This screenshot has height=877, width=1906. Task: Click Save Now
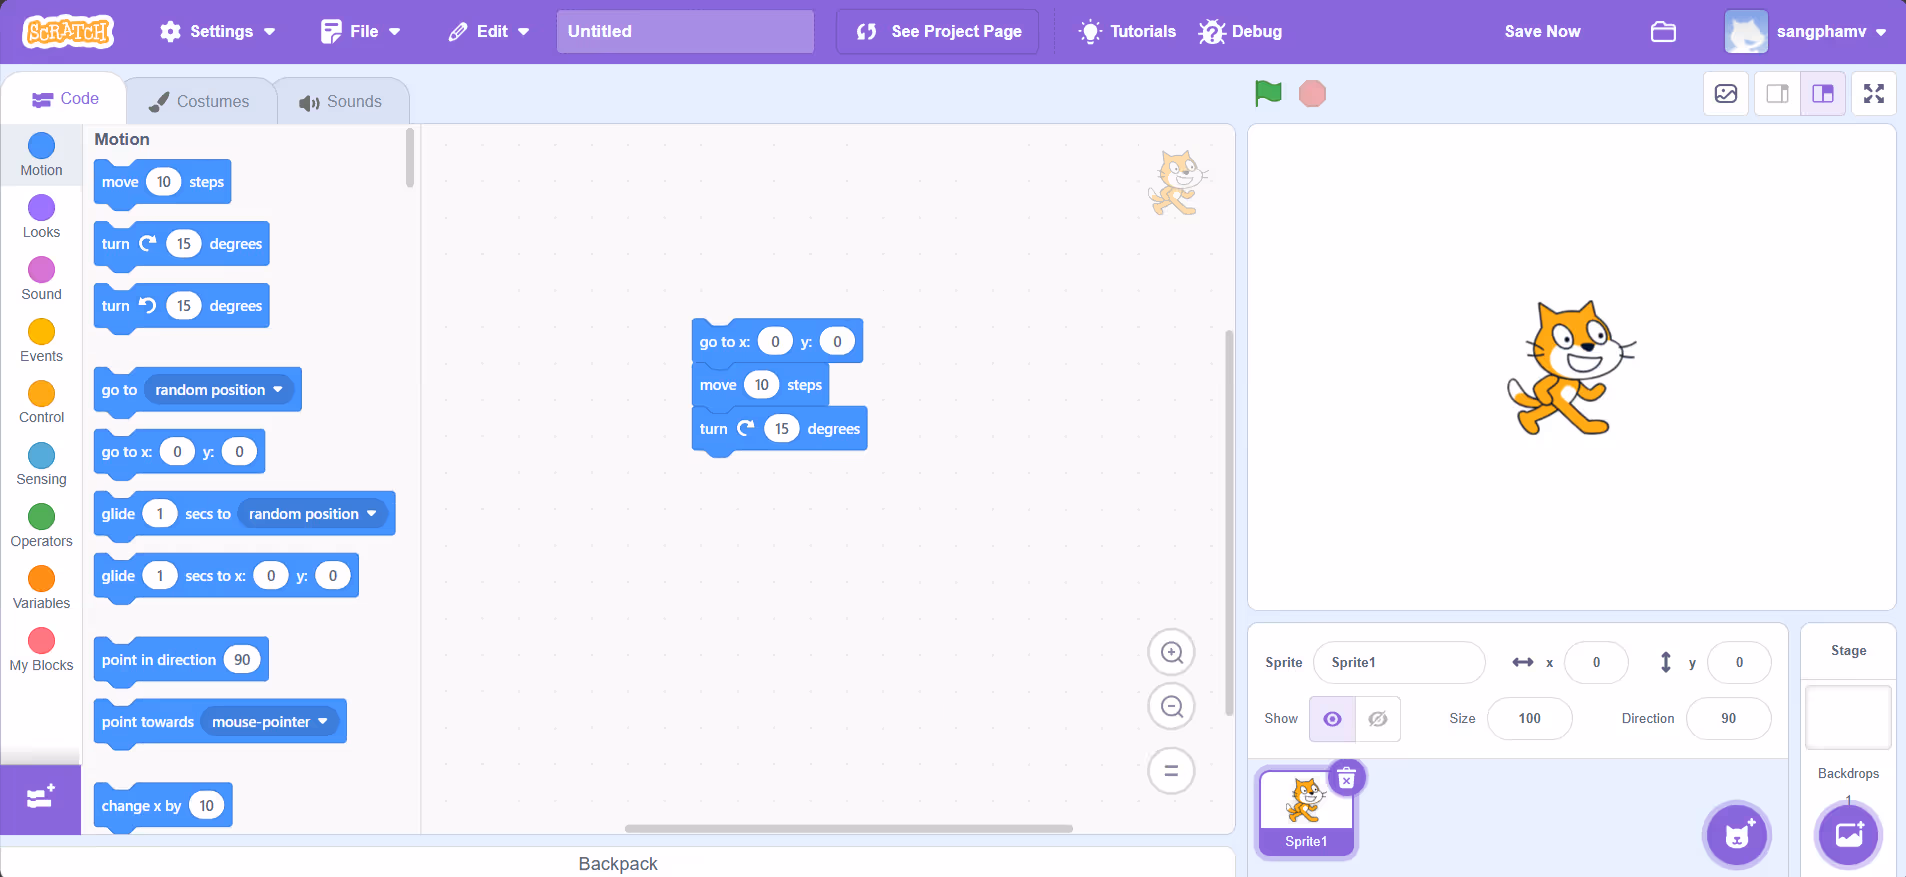1542,32
